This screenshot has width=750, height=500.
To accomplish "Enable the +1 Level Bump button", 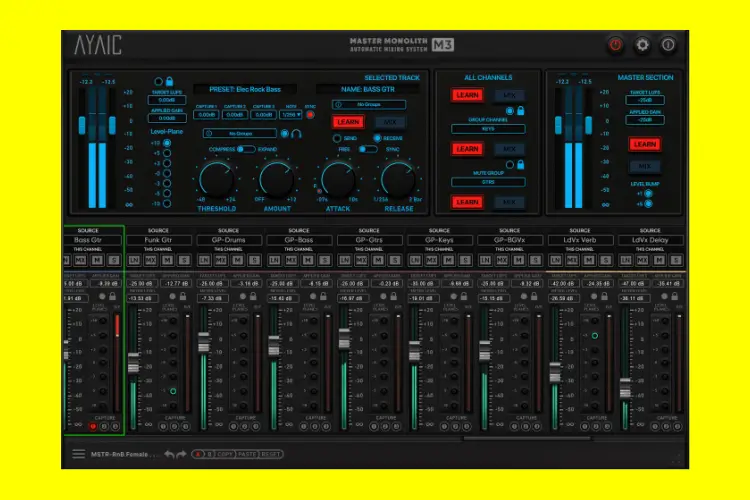I will tap(648, 194).
